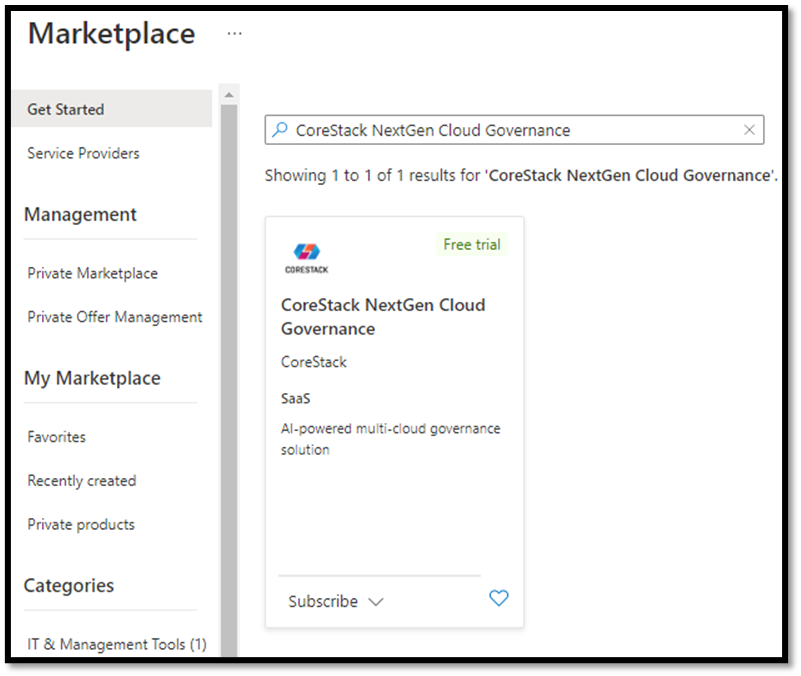Open Private products
This screenshot has height=676, width=801.
tap(80, 524)
